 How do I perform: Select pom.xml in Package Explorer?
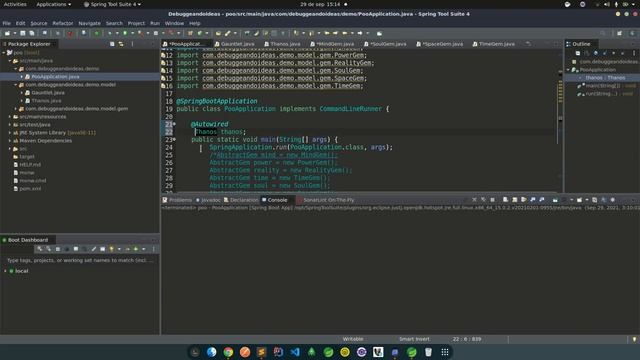(30, 189)
